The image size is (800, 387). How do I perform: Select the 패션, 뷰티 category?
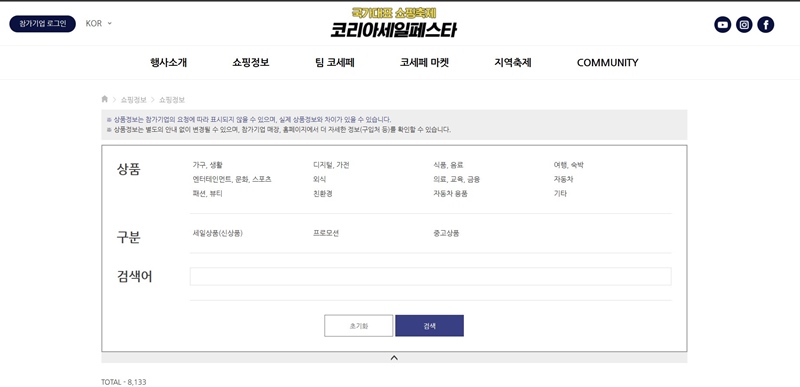(x=207, y=194)
